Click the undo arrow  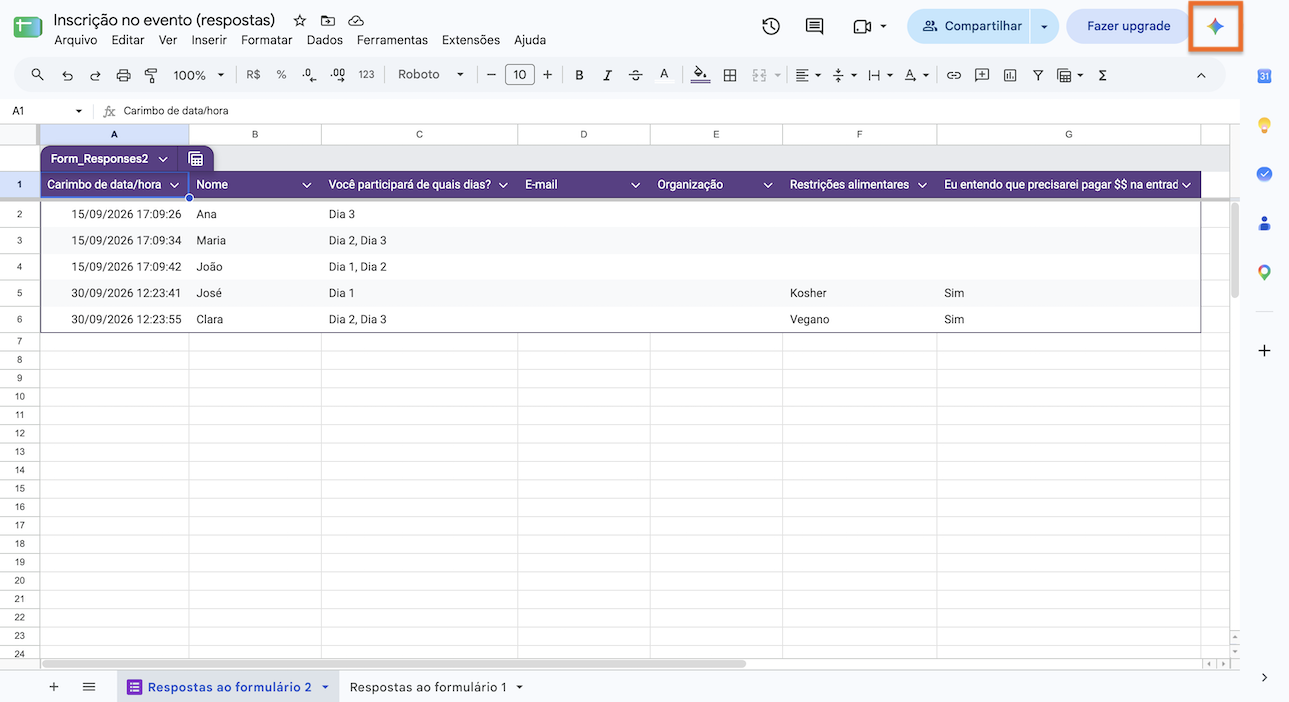[x=67, y=75]
